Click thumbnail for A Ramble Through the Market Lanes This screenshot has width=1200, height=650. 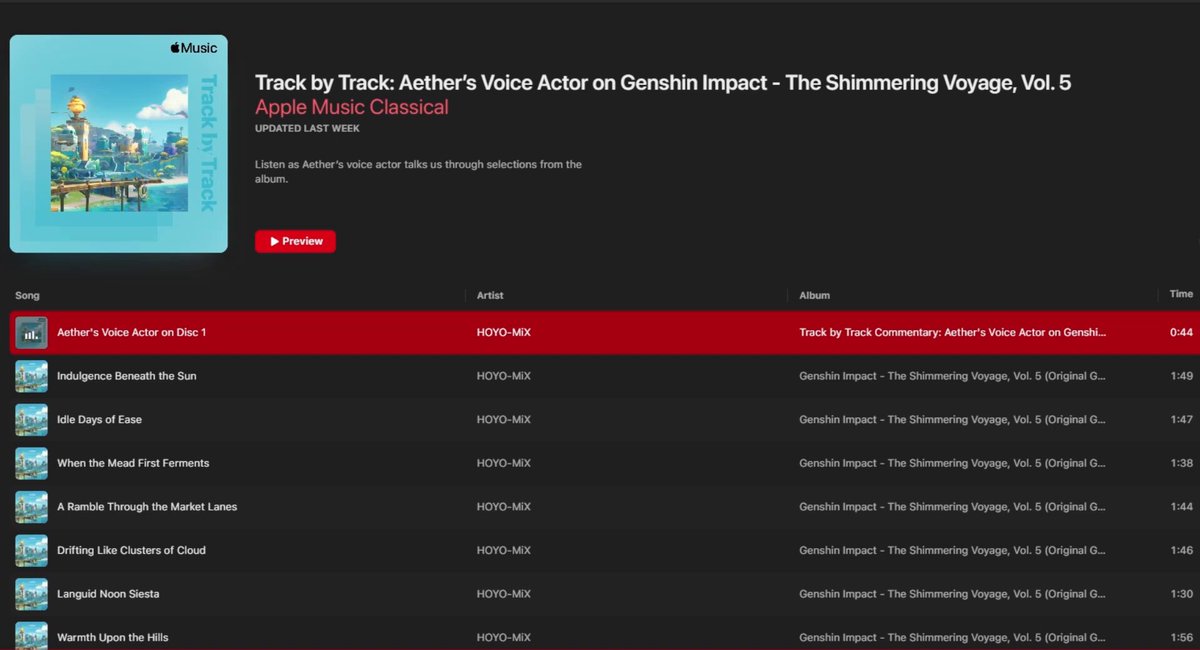pos(31,507)
